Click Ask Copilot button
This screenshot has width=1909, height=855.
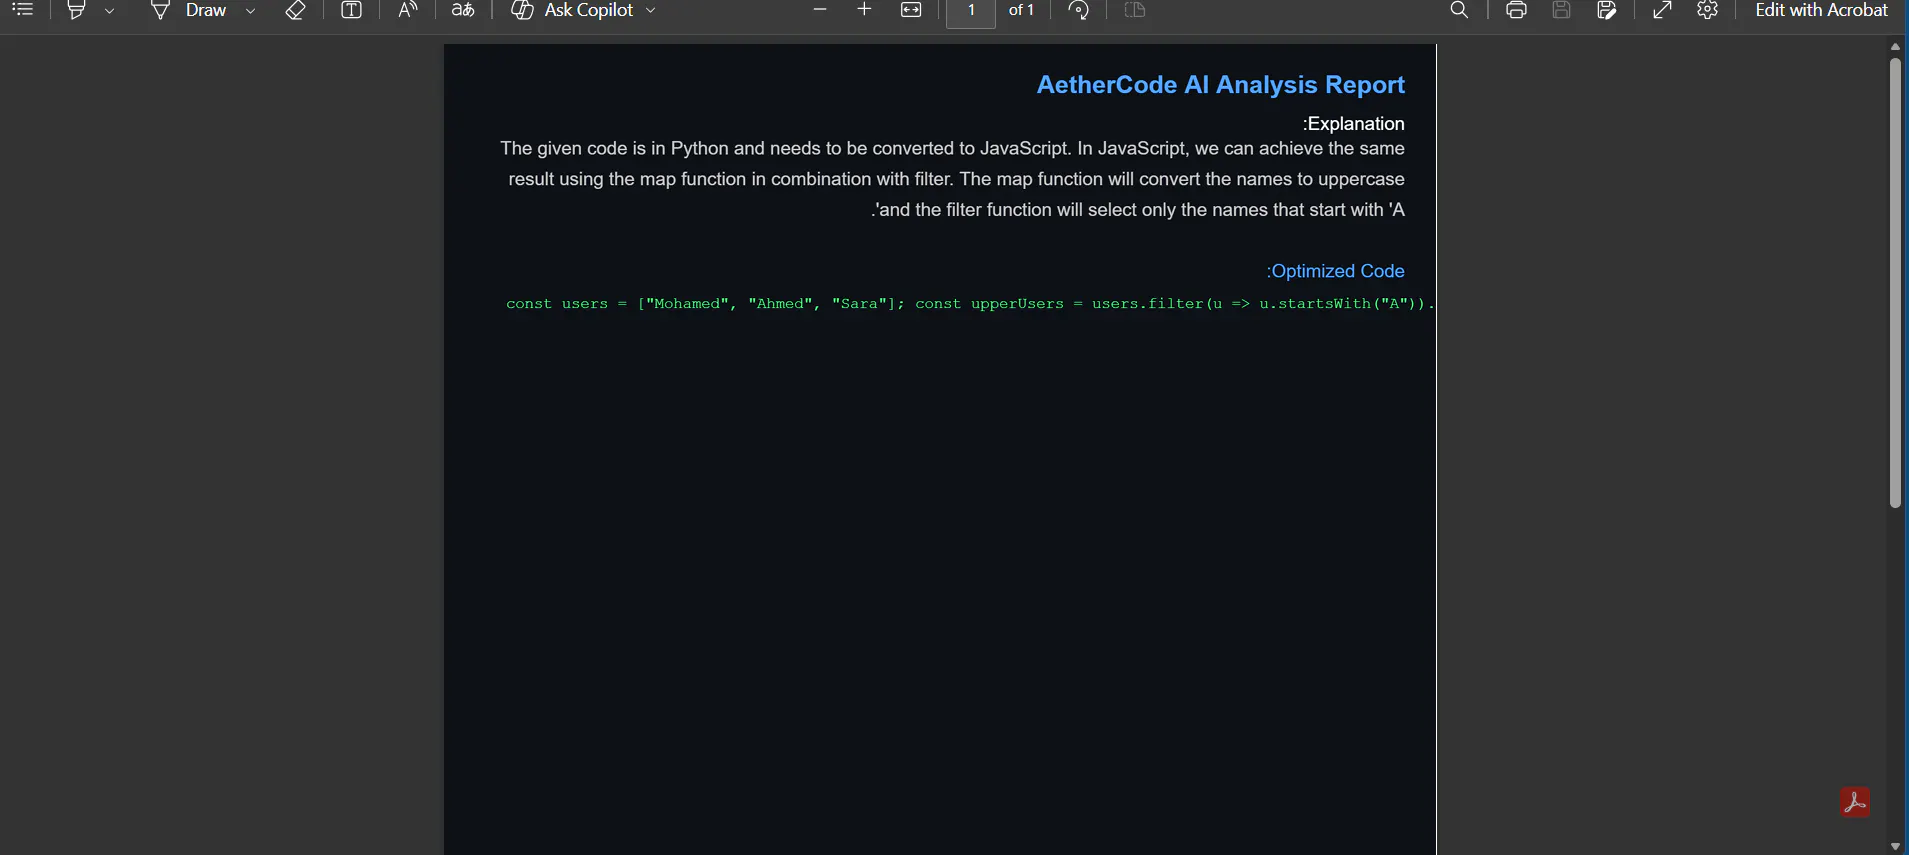coord(573,10)
